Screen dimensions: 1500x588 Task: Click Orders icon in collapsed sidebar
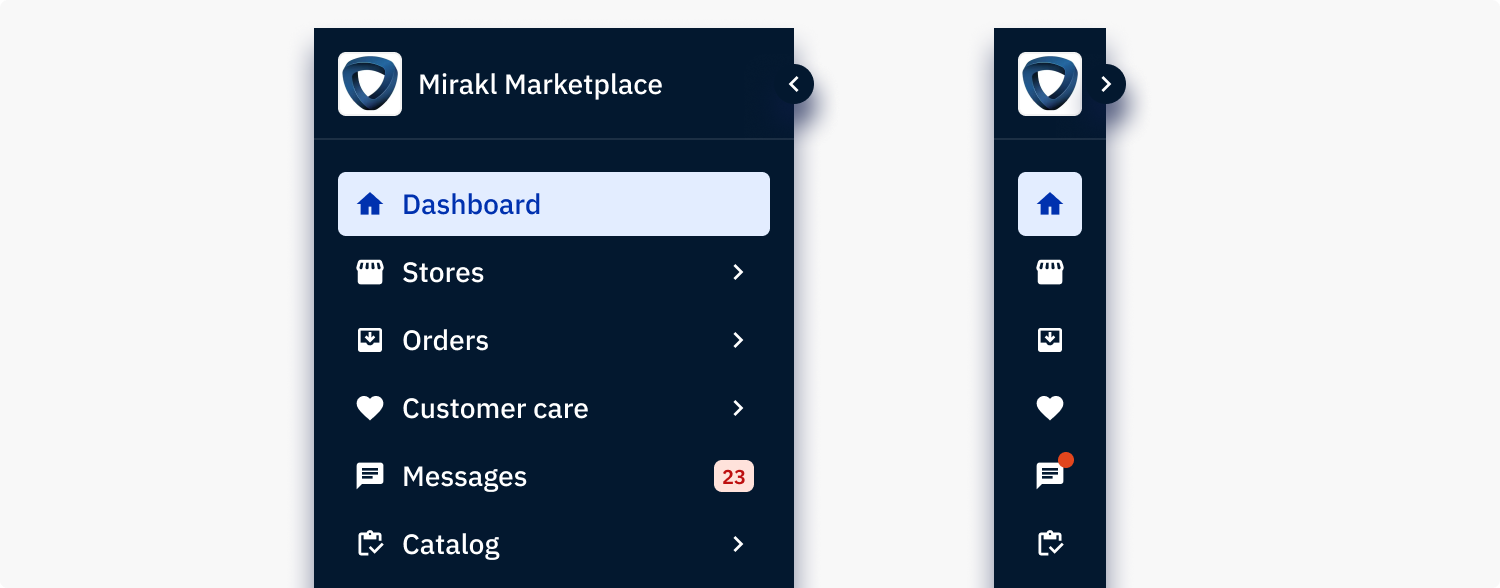click(x=1049, y=340)
